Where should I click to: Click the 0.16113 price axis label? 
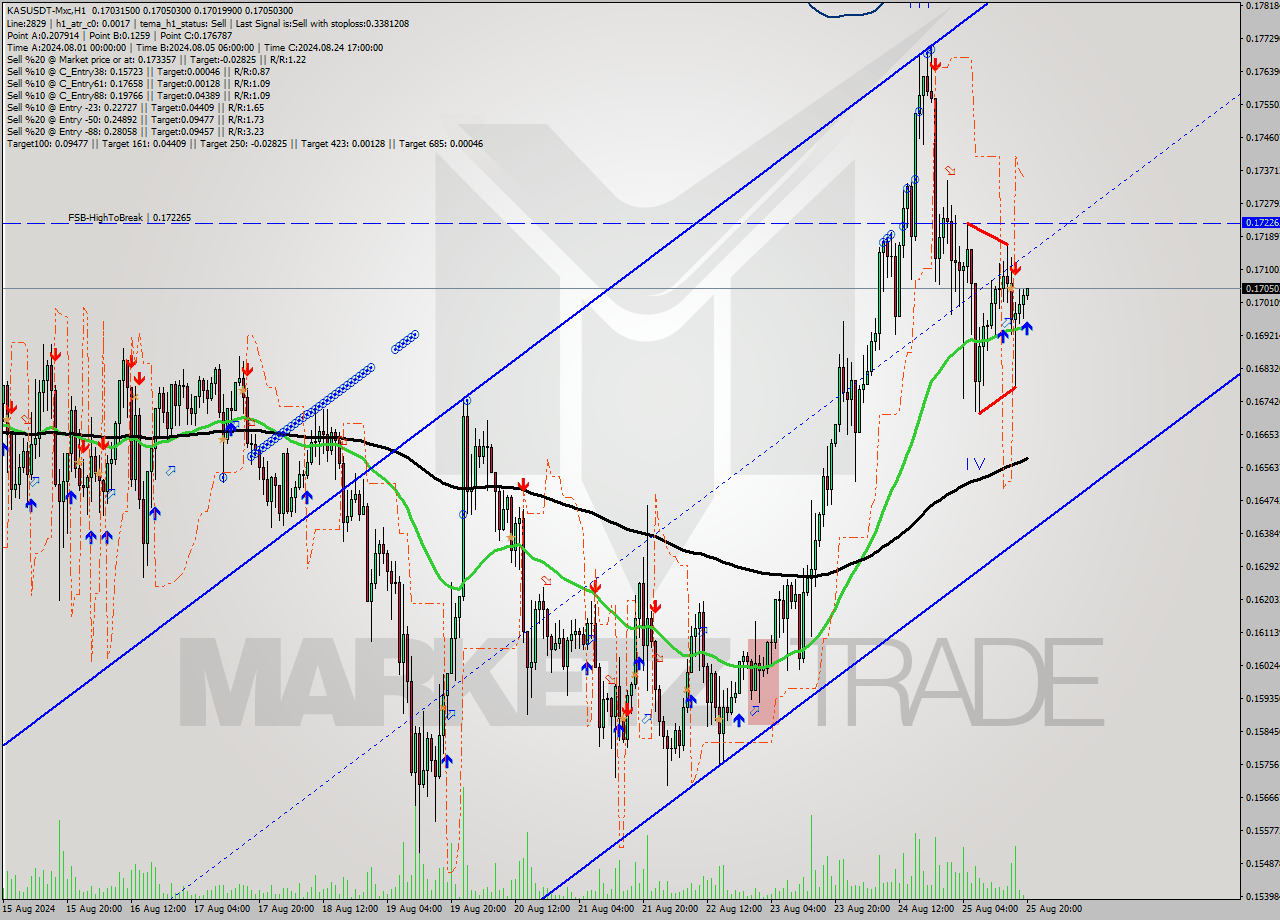(1263, 632)
